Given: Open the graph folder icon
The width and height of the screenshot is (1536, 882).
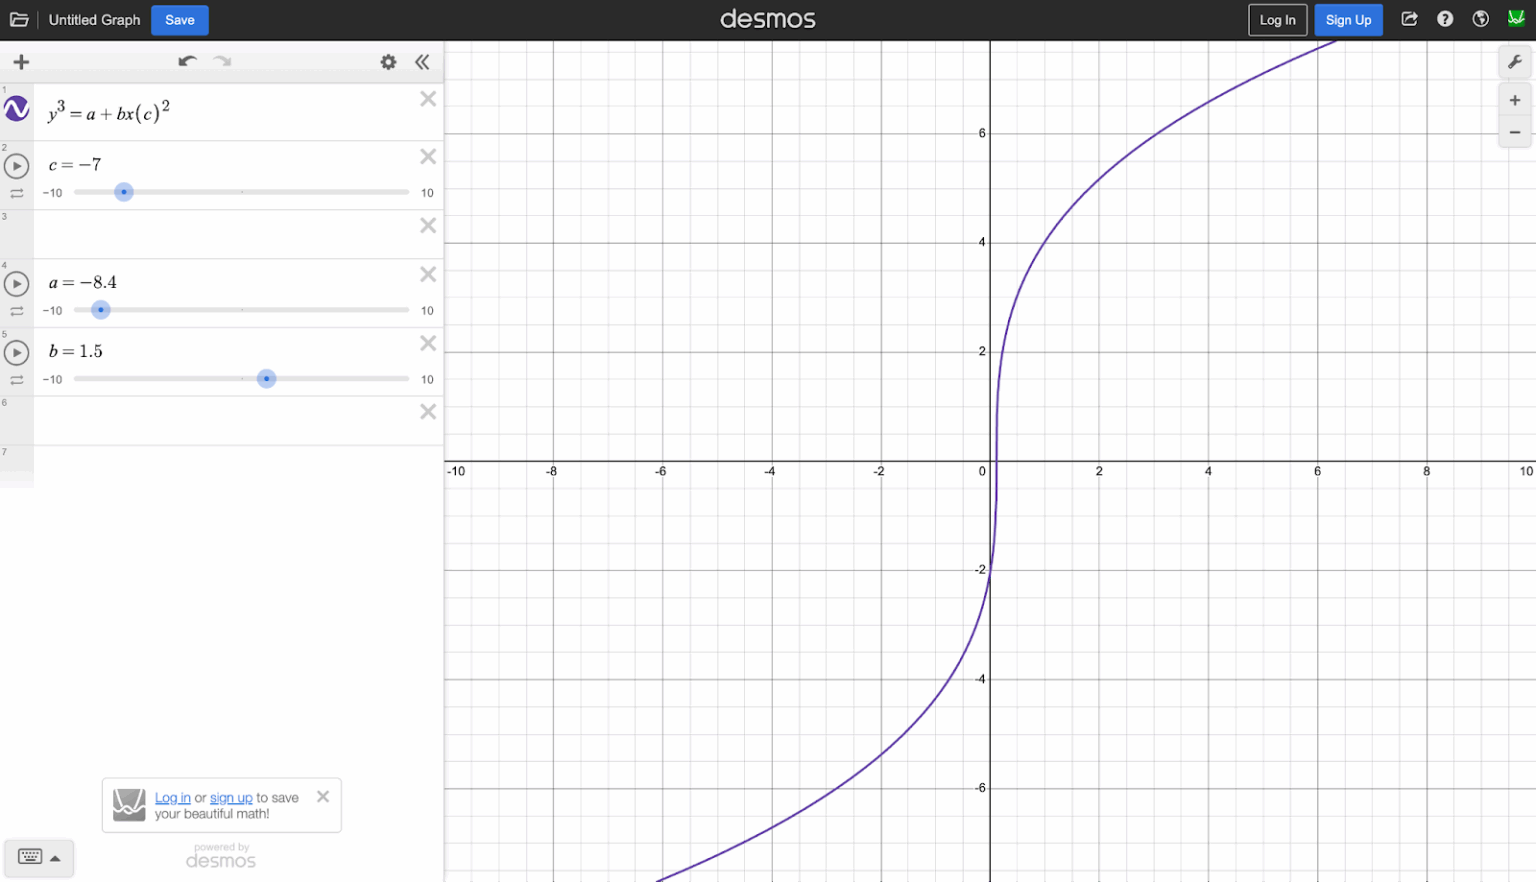Looking at the screenshot, I should pyautogui.click(x=19, y=20).
